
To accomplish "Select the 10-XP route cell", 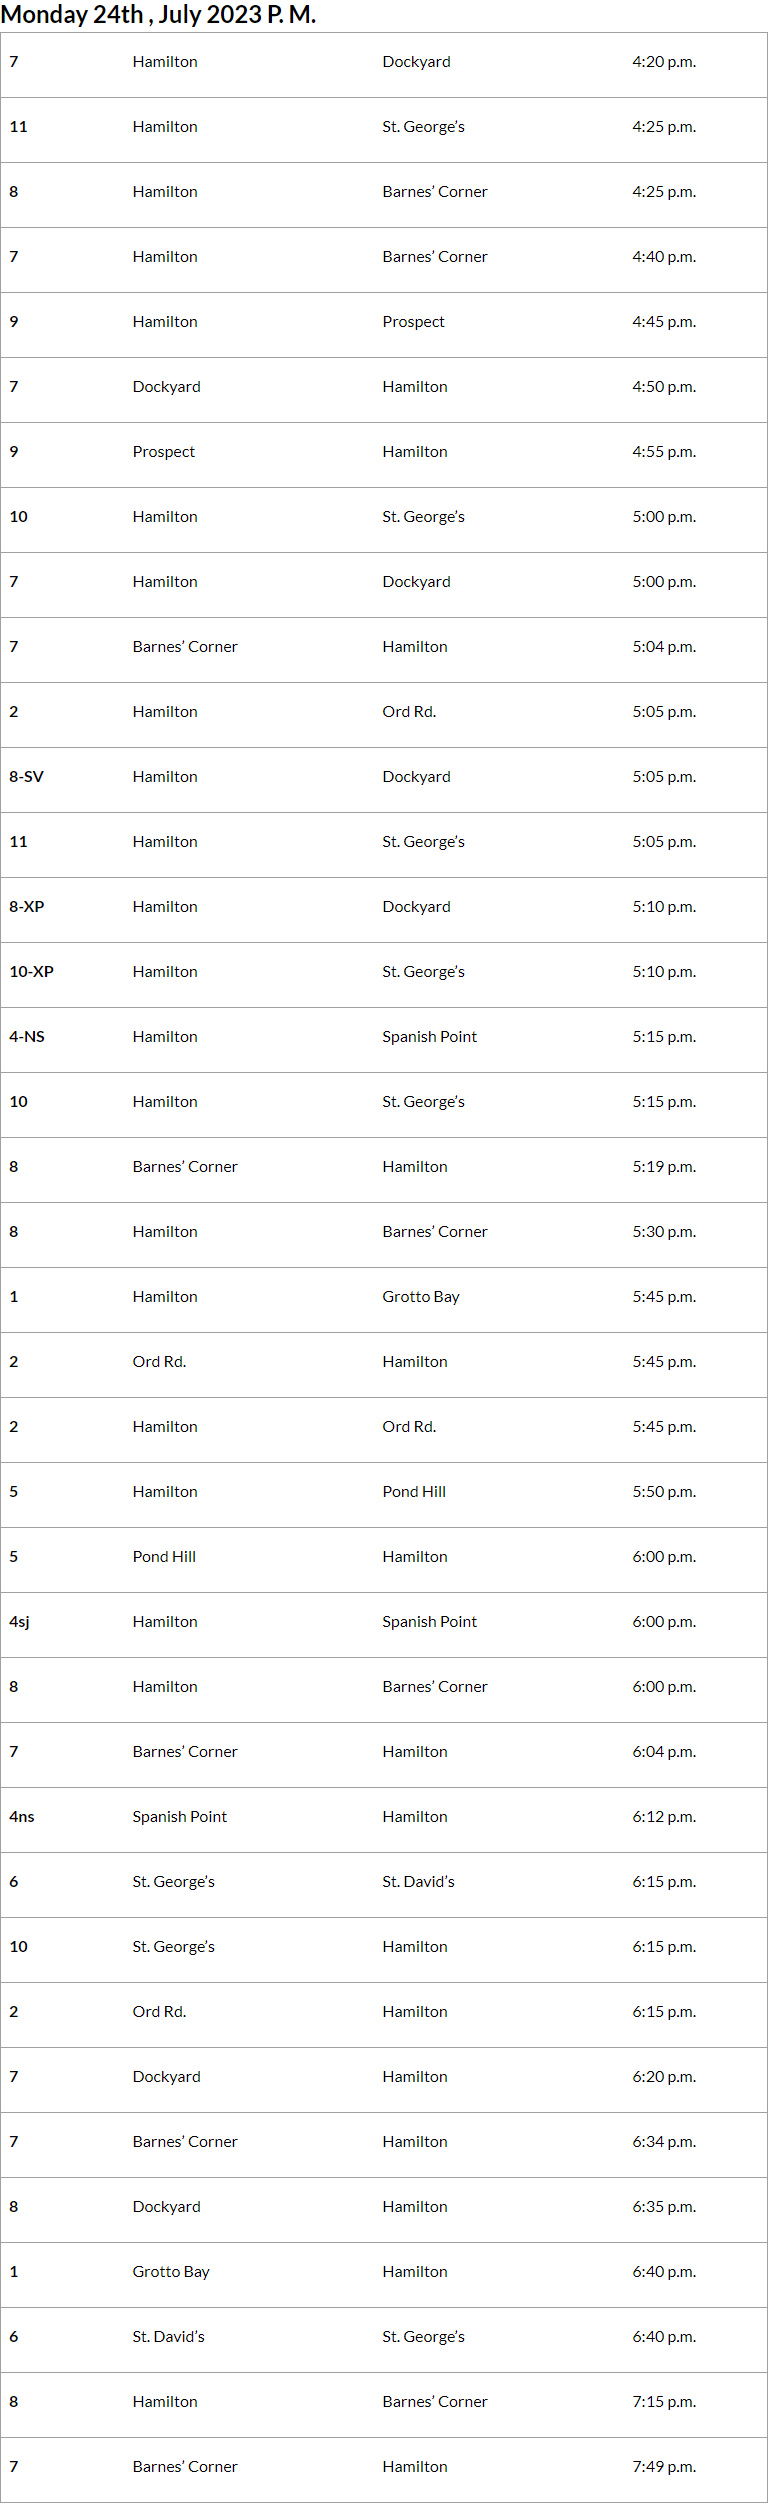I will (32, 972).
